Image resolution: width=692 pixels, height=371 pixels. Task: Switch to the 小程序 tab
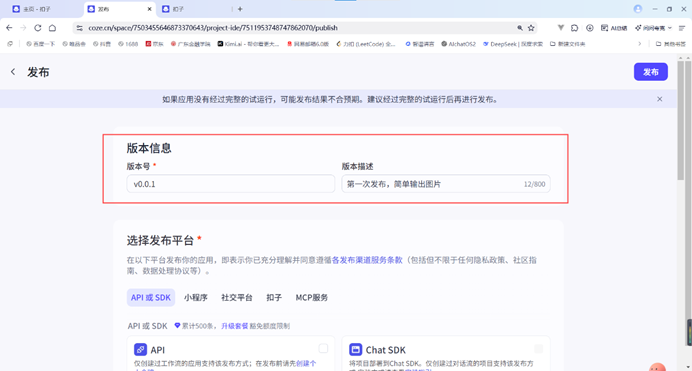click(x=196, y=297)
